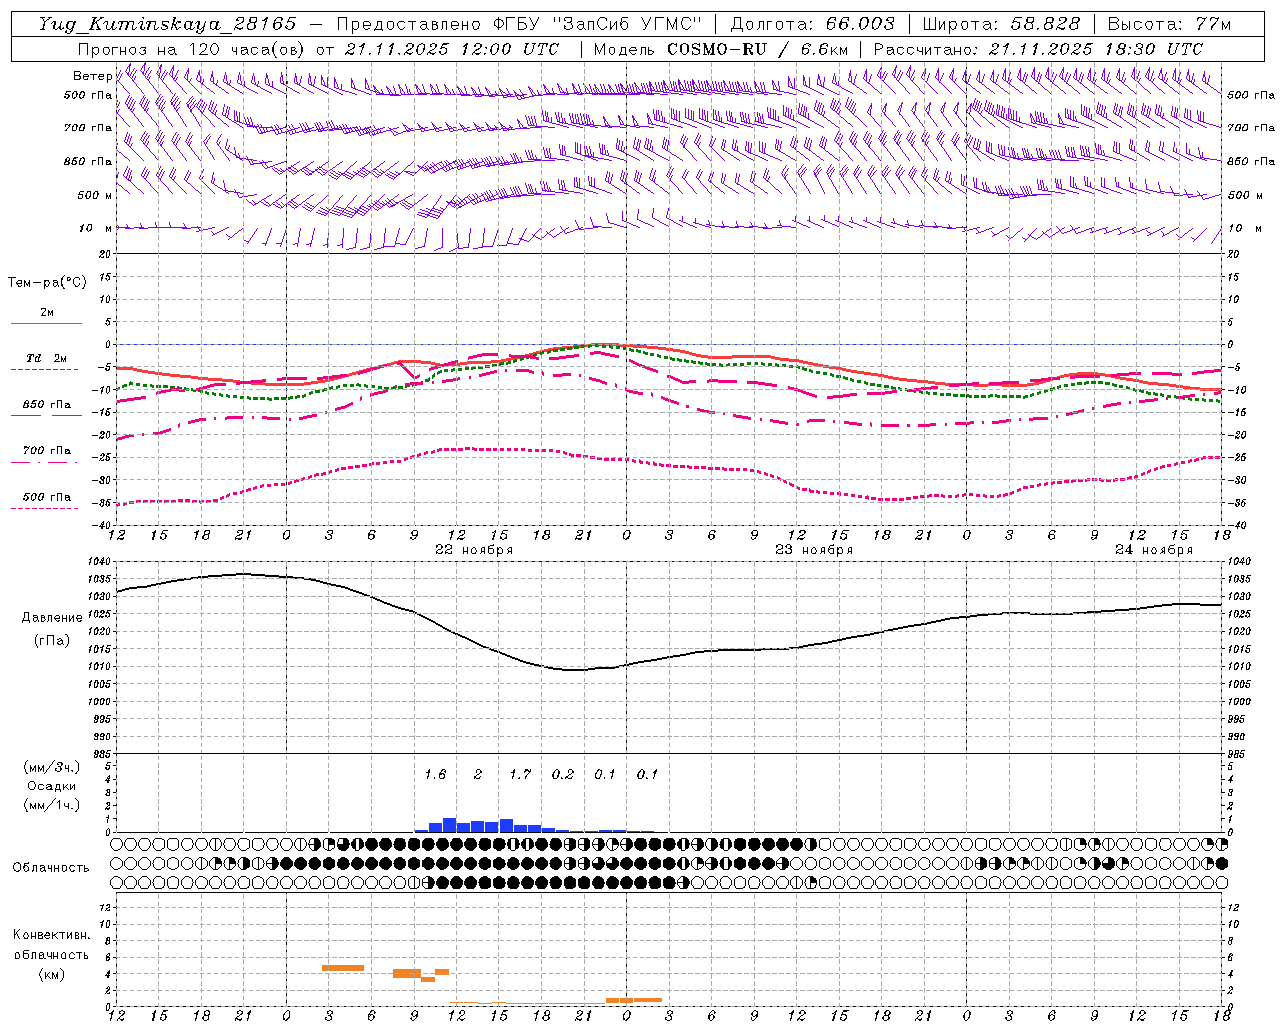Select the Тем-ра(°C) temperature axis label

[47, 283]
